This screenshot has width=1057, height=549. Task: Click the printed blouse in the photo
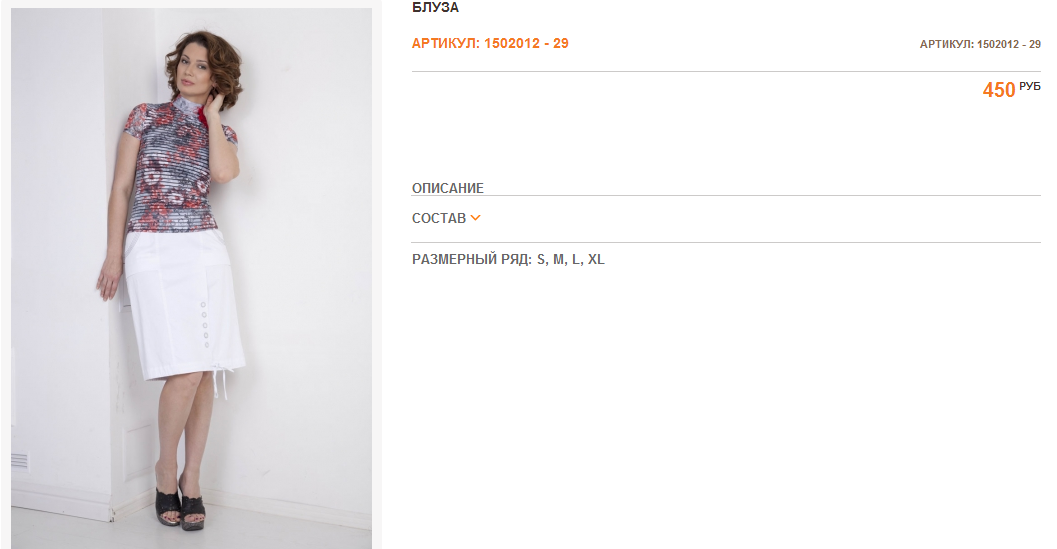[179, 165]
